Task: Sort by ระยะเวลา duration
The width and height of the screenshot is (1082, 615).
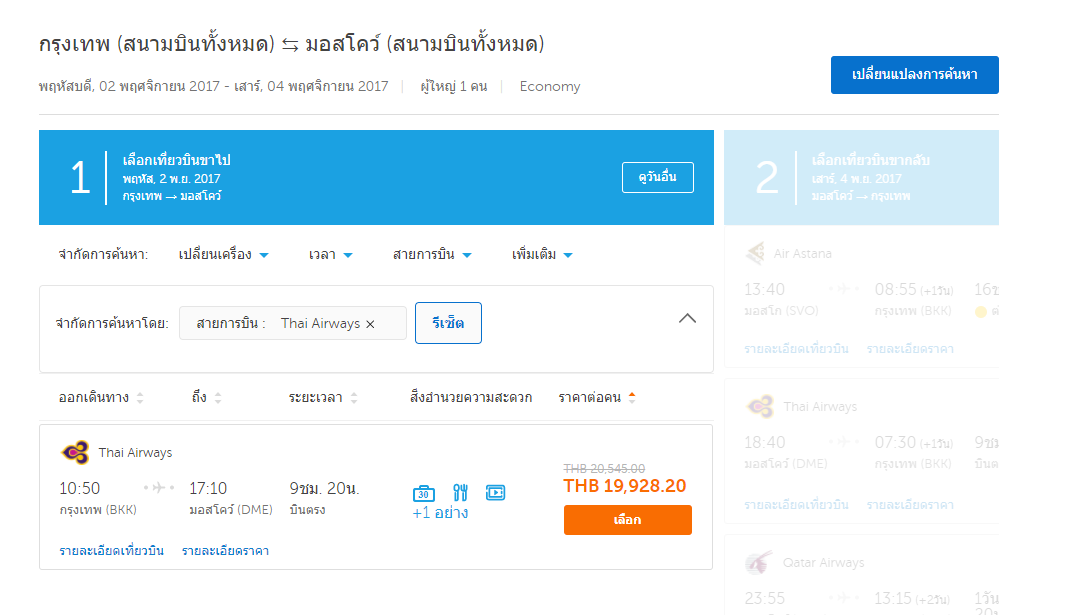Action: click(x=323, y=398)
